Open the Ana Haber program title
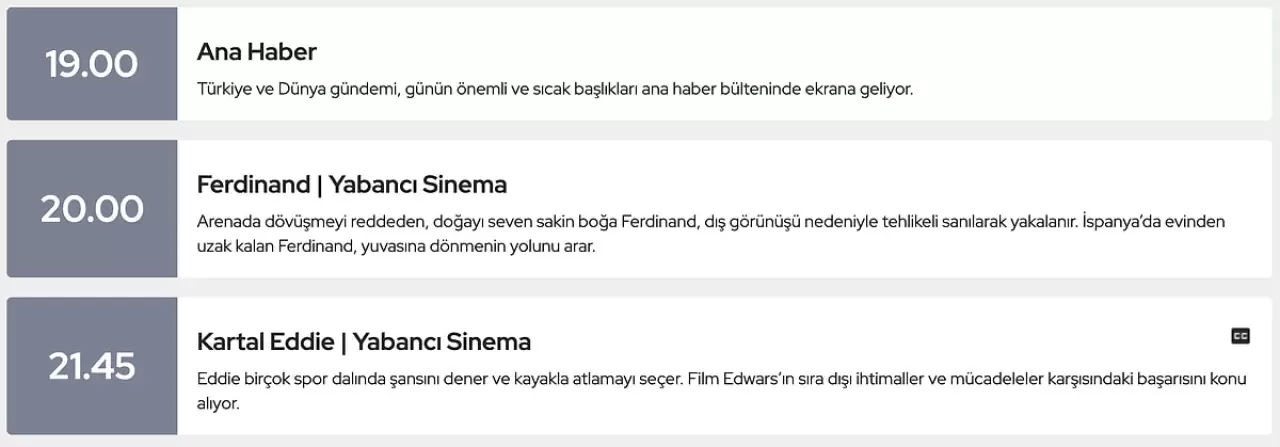1280x447 pixels. [x=257, y=51]
